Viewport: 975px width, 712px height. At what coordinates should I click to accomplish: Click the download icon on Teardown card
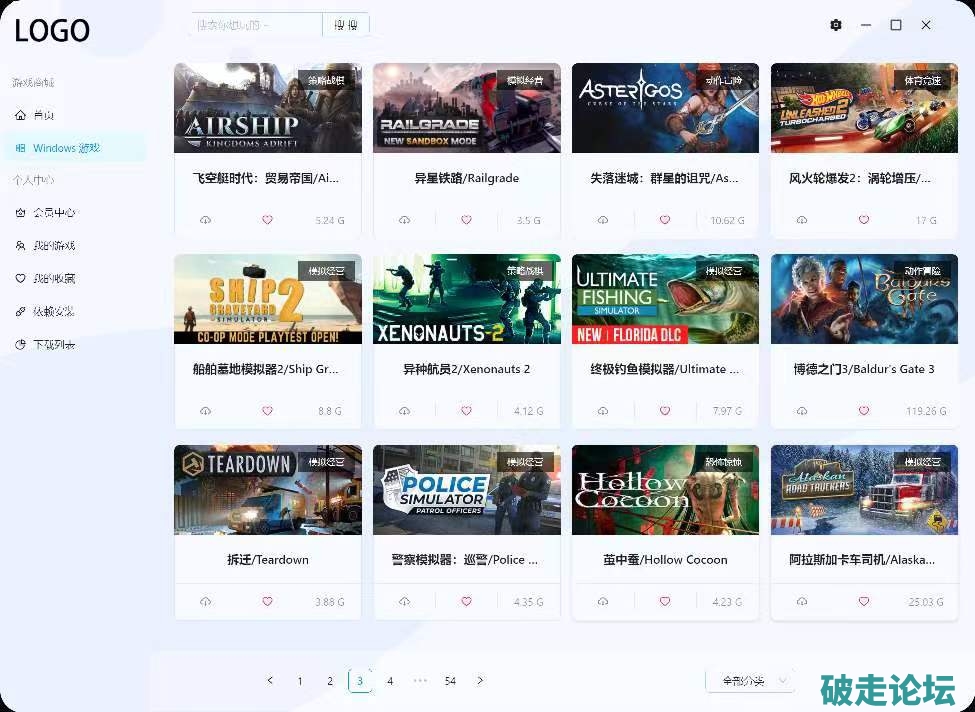coord(206,602)
